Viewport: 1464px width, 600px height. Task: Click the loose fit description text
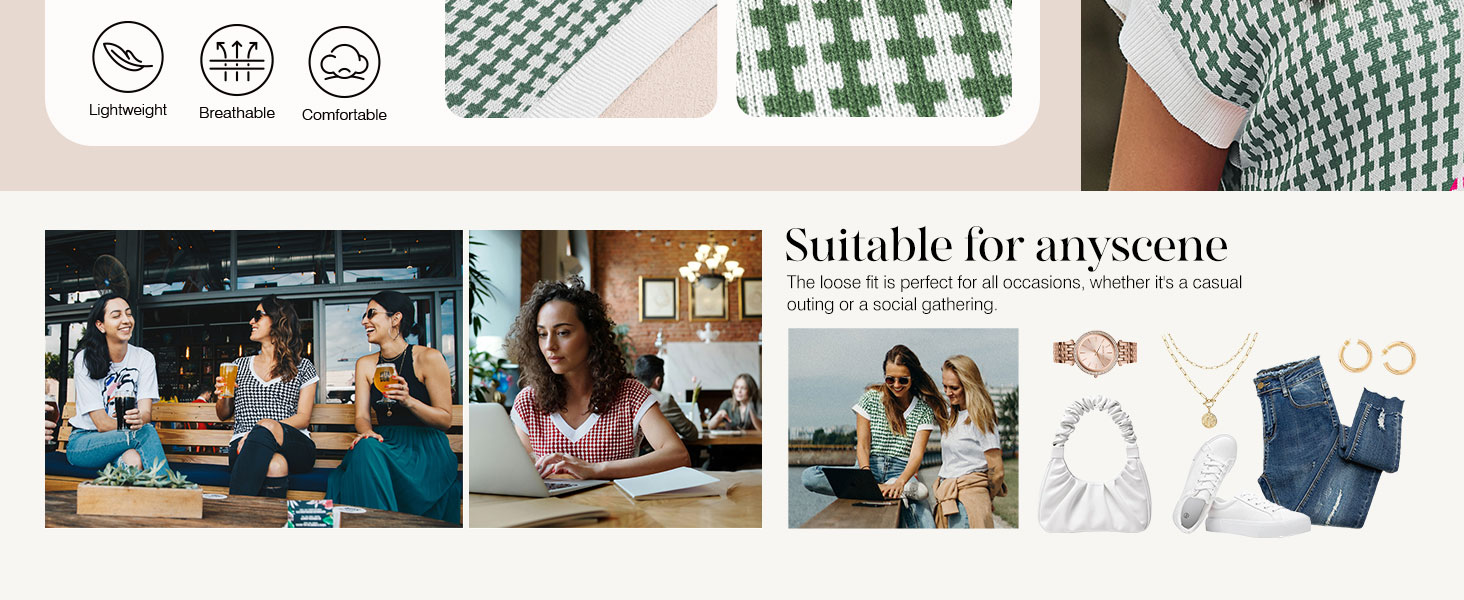[1014, 293]
